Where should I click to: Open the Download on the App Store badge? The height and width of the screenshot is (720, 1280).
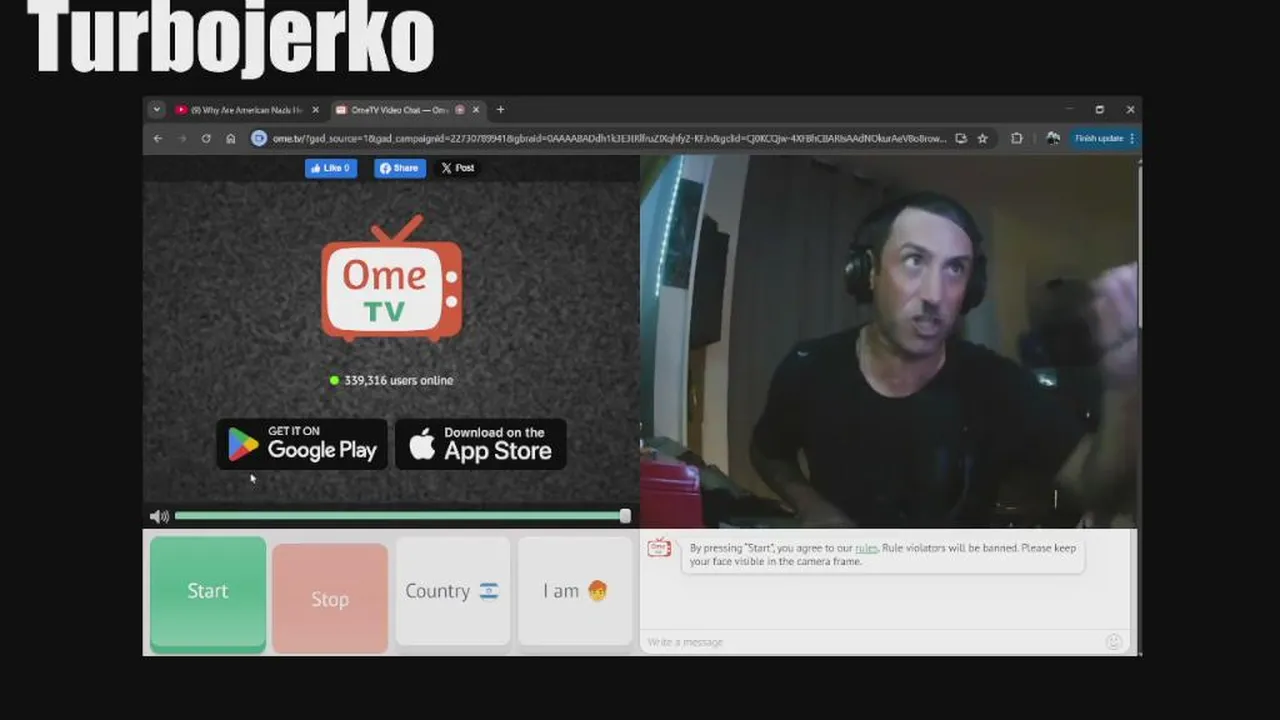pyautogui.click(x=481, y=444)
